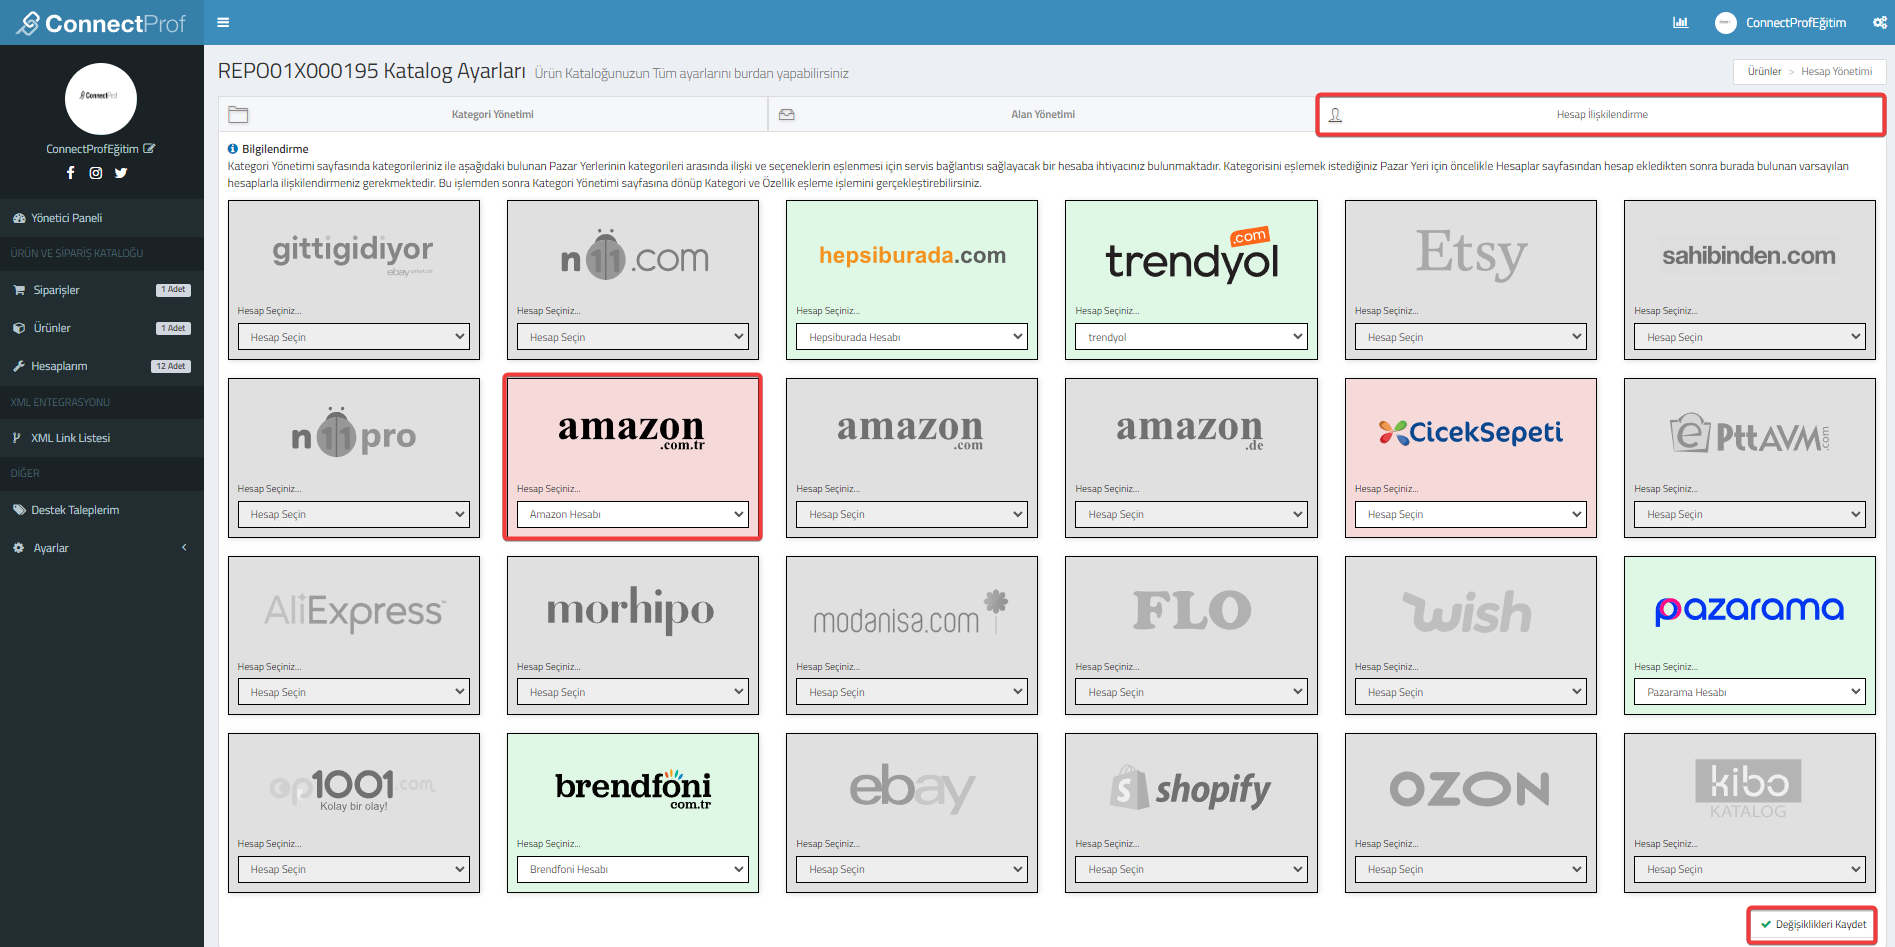1895x947 pixels.
Task: Expand the Ayarlar sidebar menu
Action: (x=102, y=548)
